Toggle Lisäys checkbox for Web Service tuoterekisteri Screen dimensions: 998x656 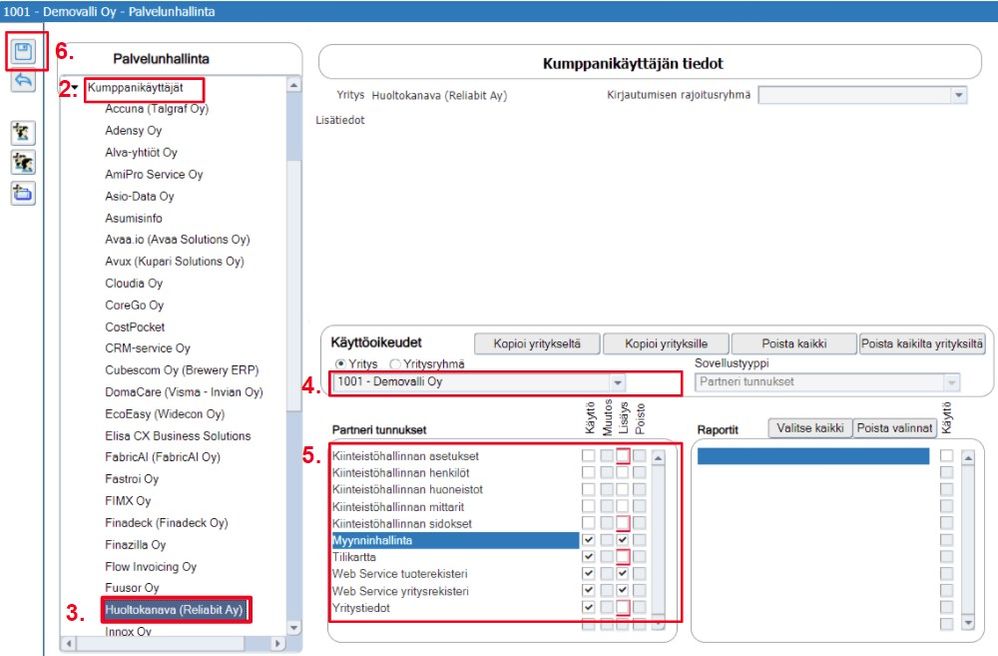click(622, 574)
